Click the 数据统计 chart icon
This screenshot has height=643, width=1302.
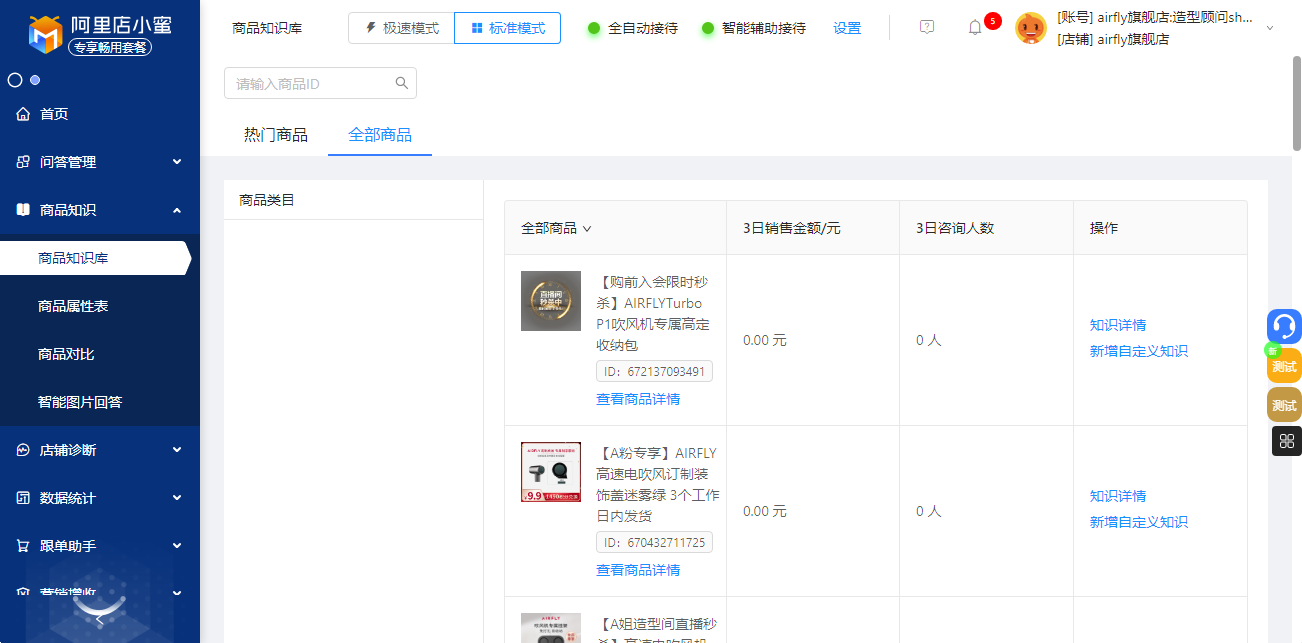(x=23, y=498)
